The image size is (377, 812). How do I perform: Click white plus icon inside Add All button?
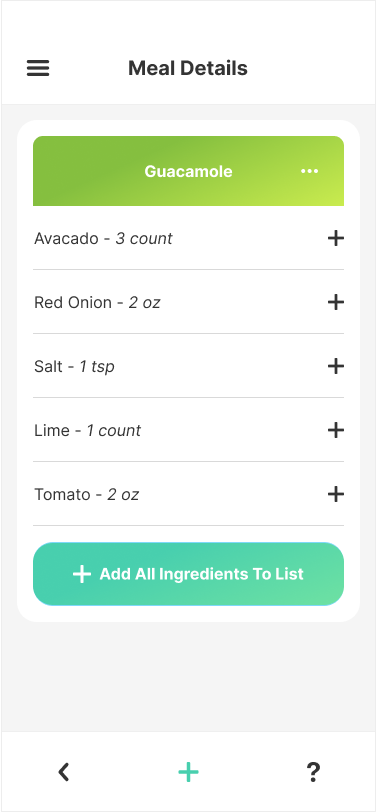[x=82, y=574]
